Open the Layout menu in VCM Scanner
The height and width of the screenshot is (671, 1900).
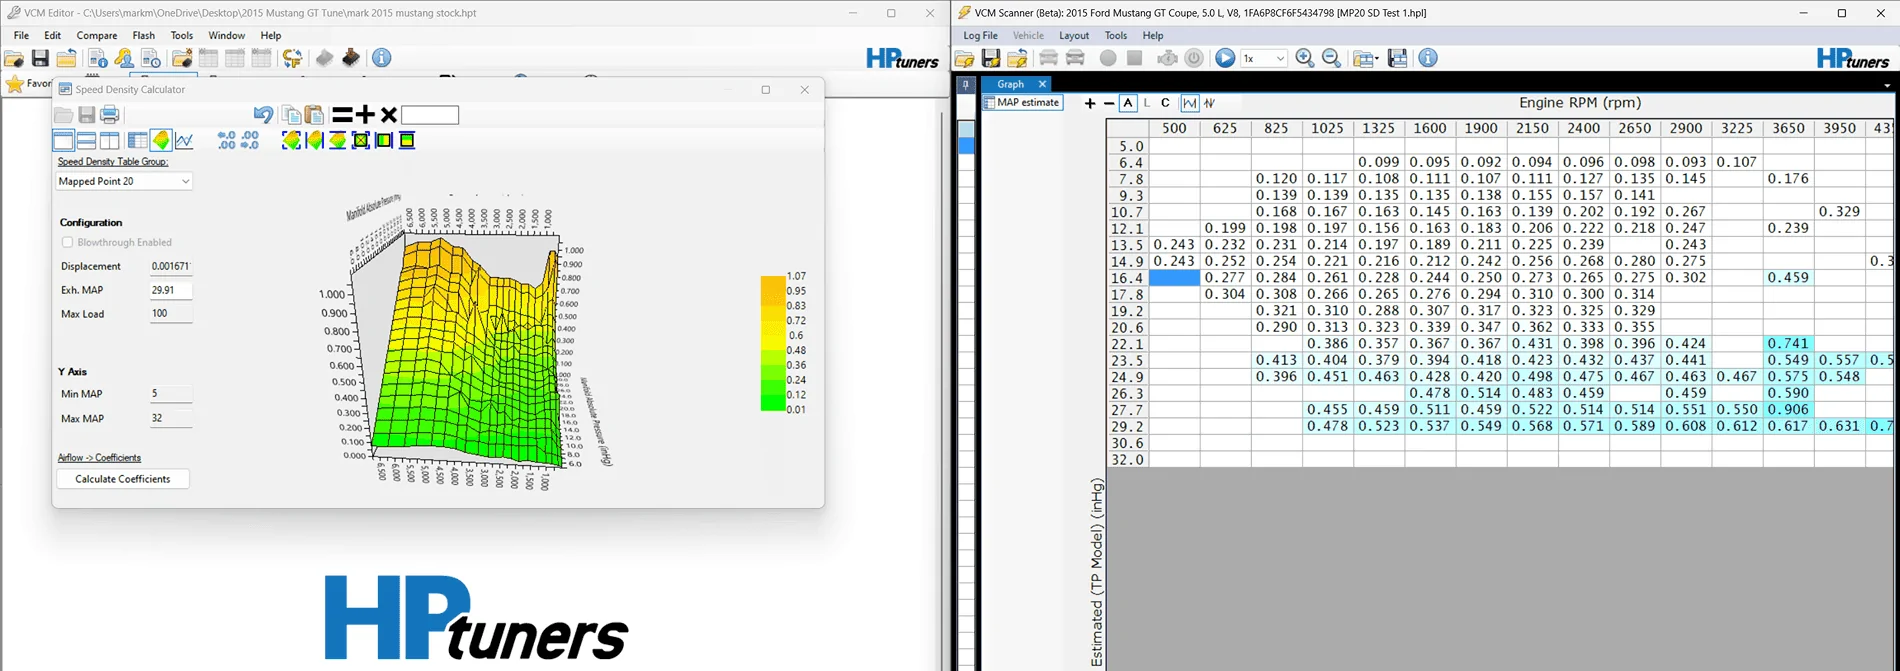(1074, 35)
